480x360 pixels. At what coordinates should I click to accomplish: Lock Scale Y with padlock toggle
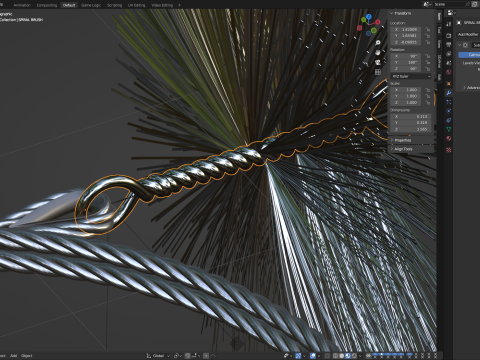[428, 96]
